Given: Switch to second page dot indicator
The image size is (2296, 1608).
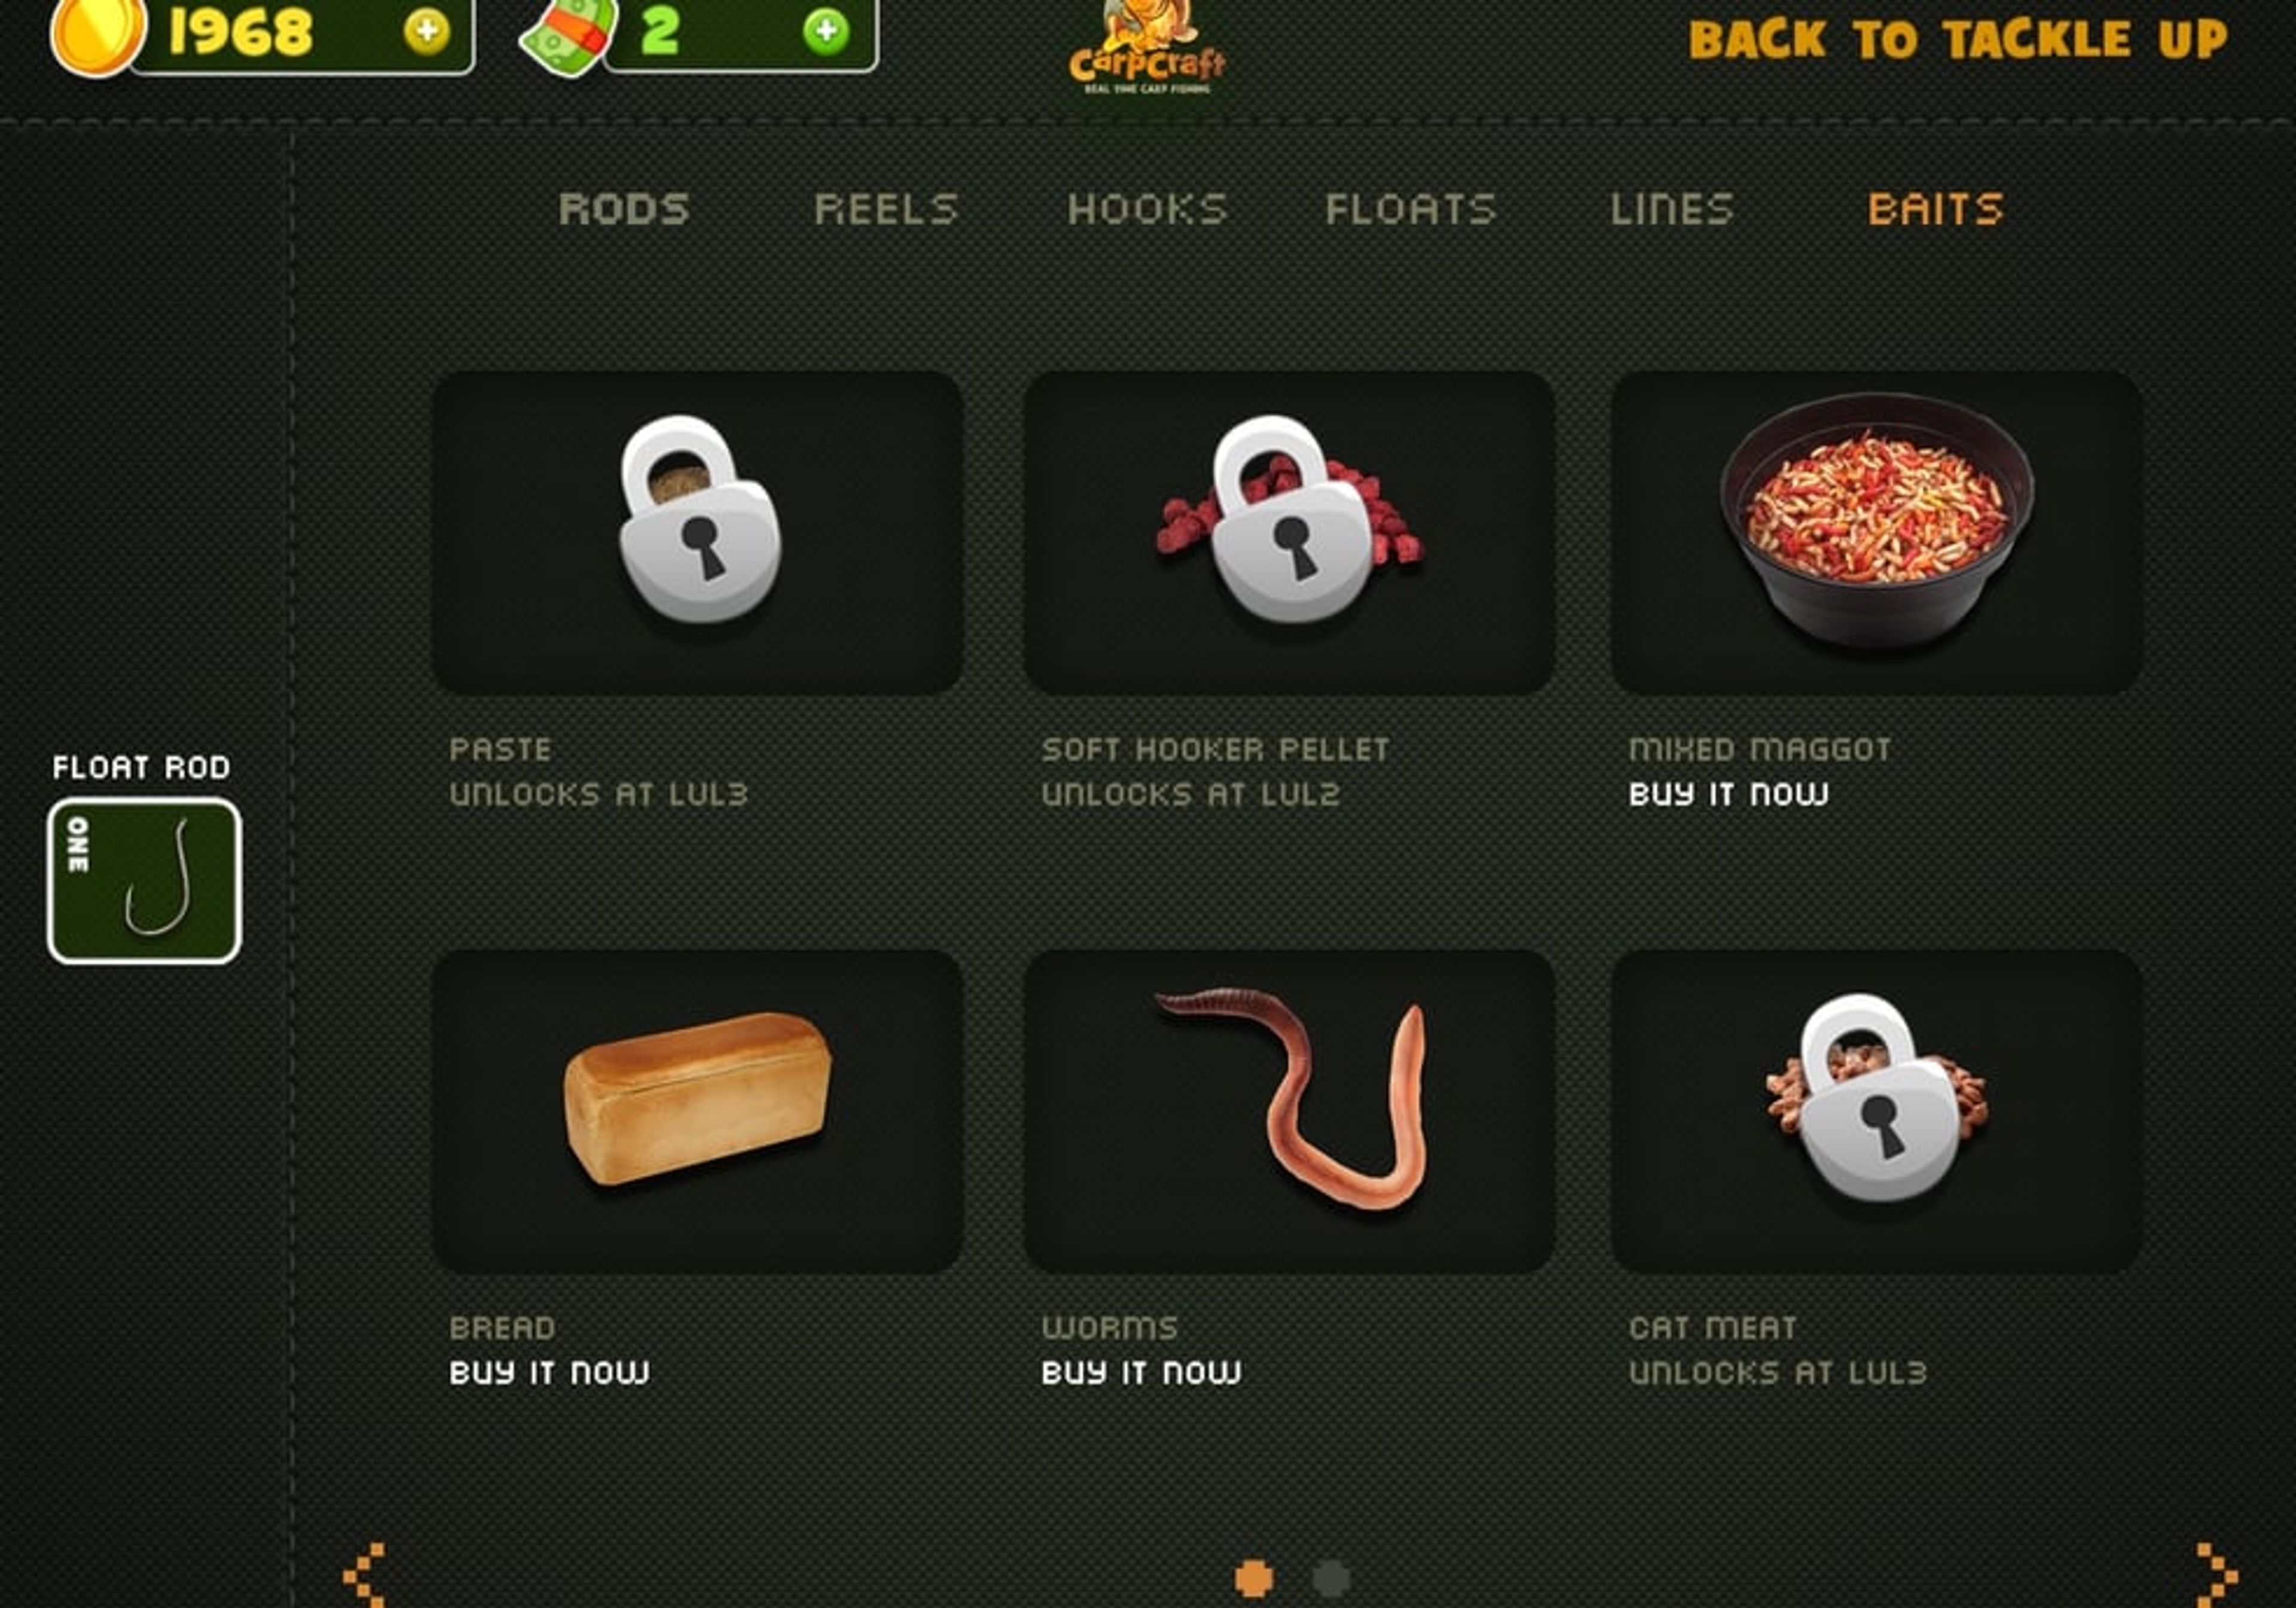Looking at the screenshot, I should pos(1331,1579).
